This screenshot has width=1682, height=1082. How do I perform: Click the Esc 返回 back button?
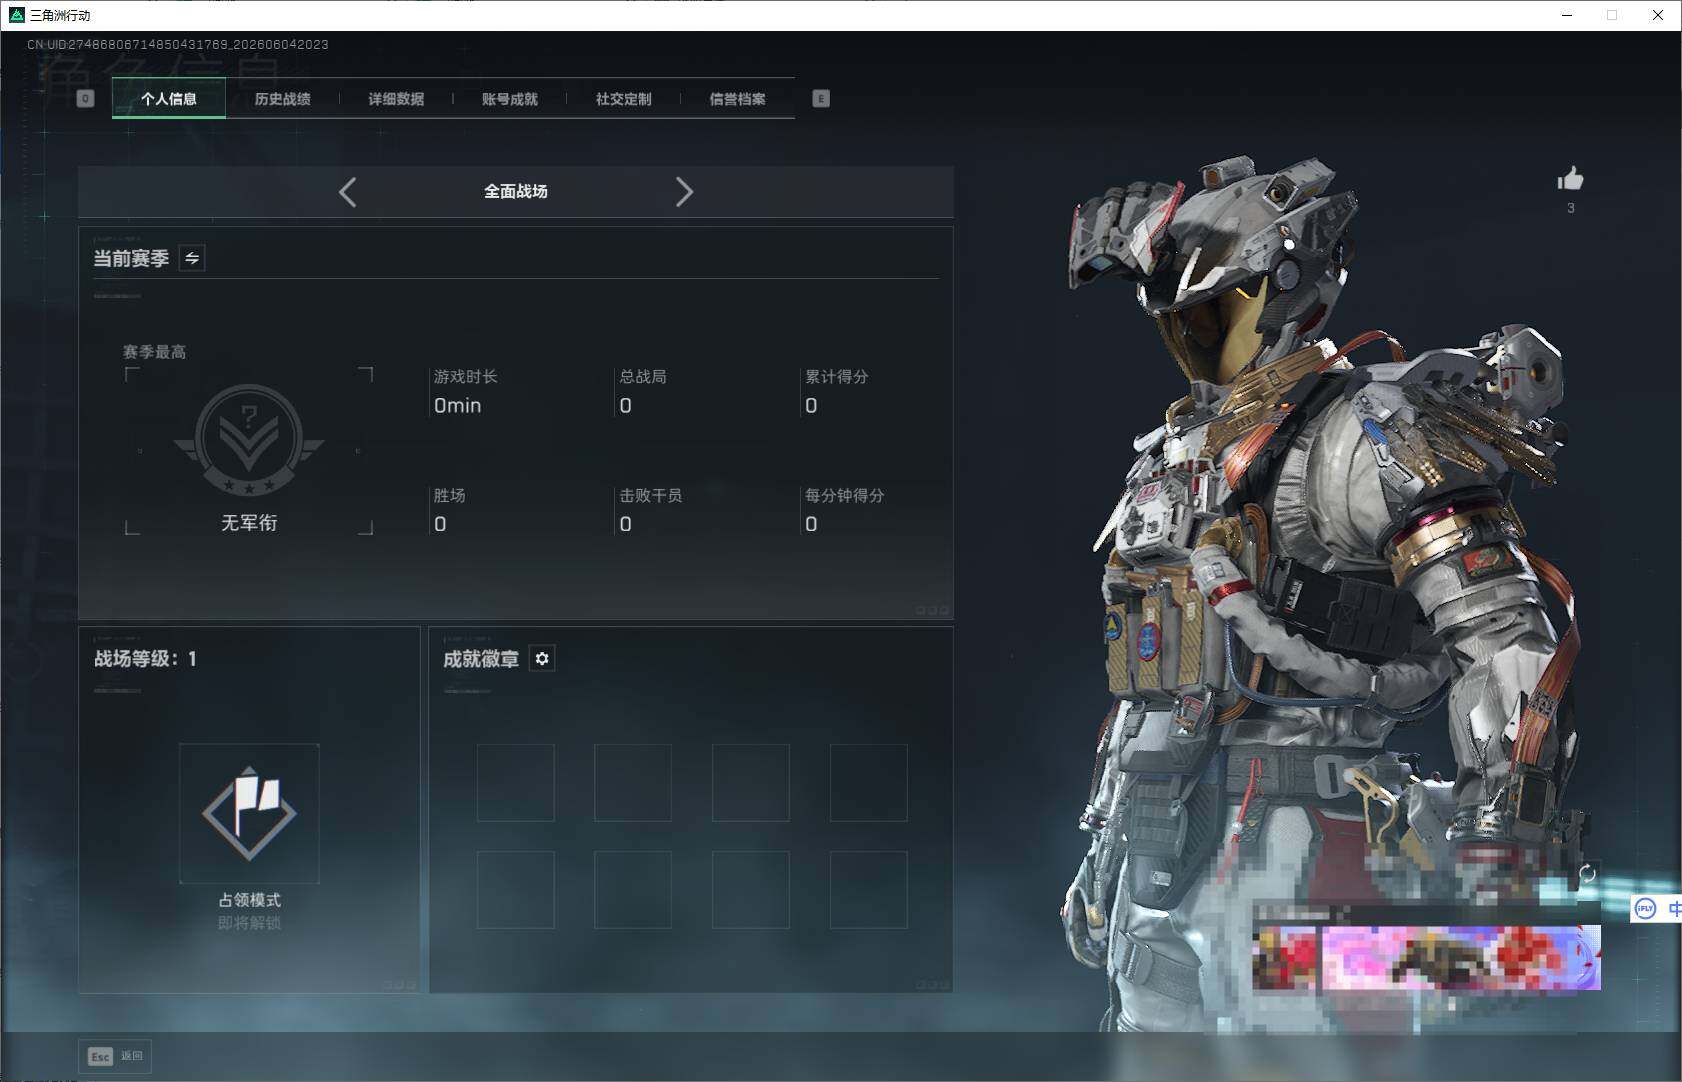(115, 1056)
